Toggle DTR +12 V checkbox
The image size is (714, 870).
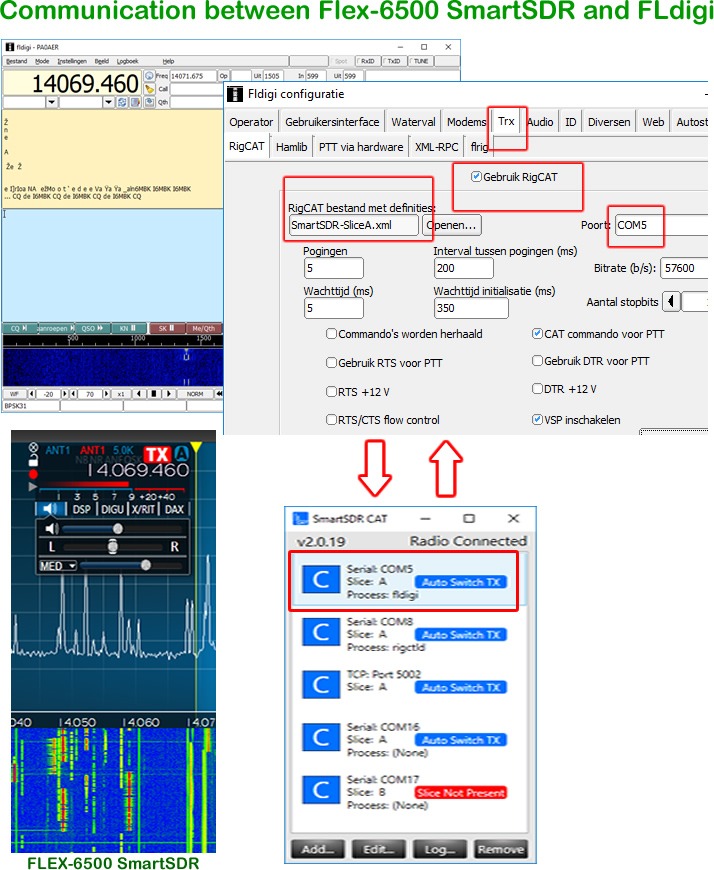point(537,388)
